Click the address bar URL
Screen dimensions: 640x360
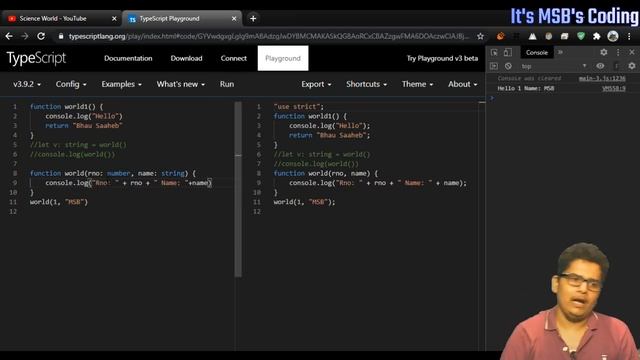(x=269, y=36)
